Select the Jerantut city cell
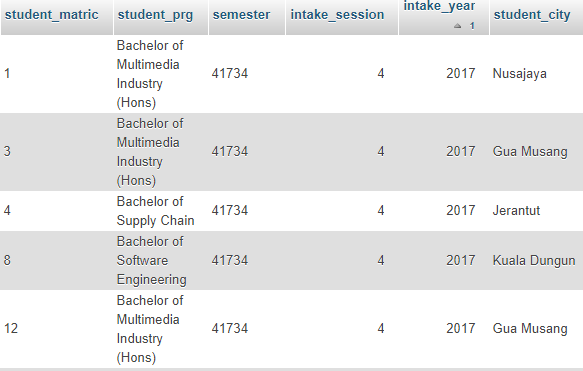Screen dimensions: 583x371 pos(516,211)
